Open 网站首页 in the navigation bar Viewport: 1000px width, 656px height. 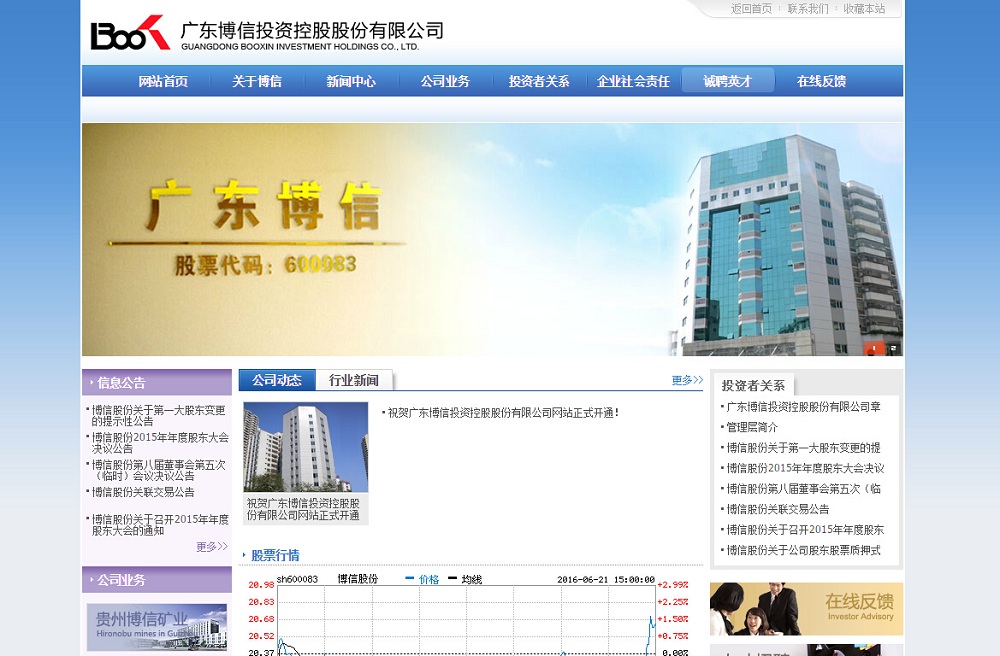tap(163, 82)
